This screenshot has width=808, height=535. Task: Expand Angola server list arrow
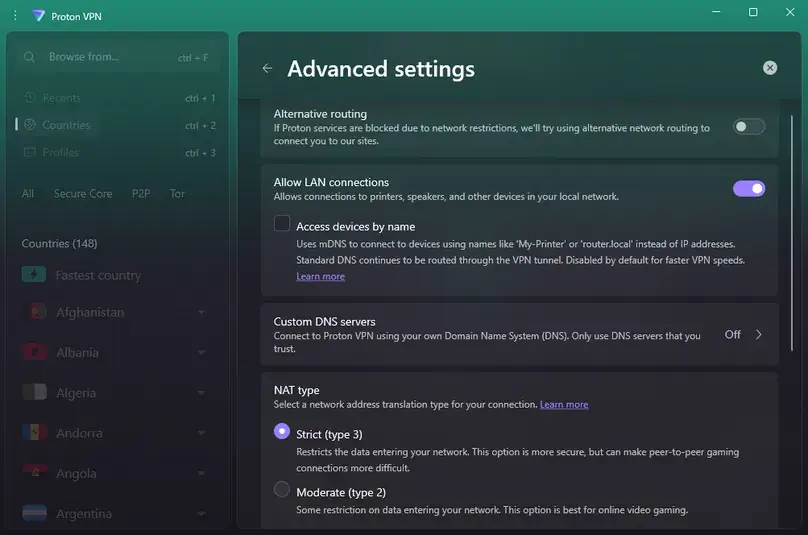point(201,473)
